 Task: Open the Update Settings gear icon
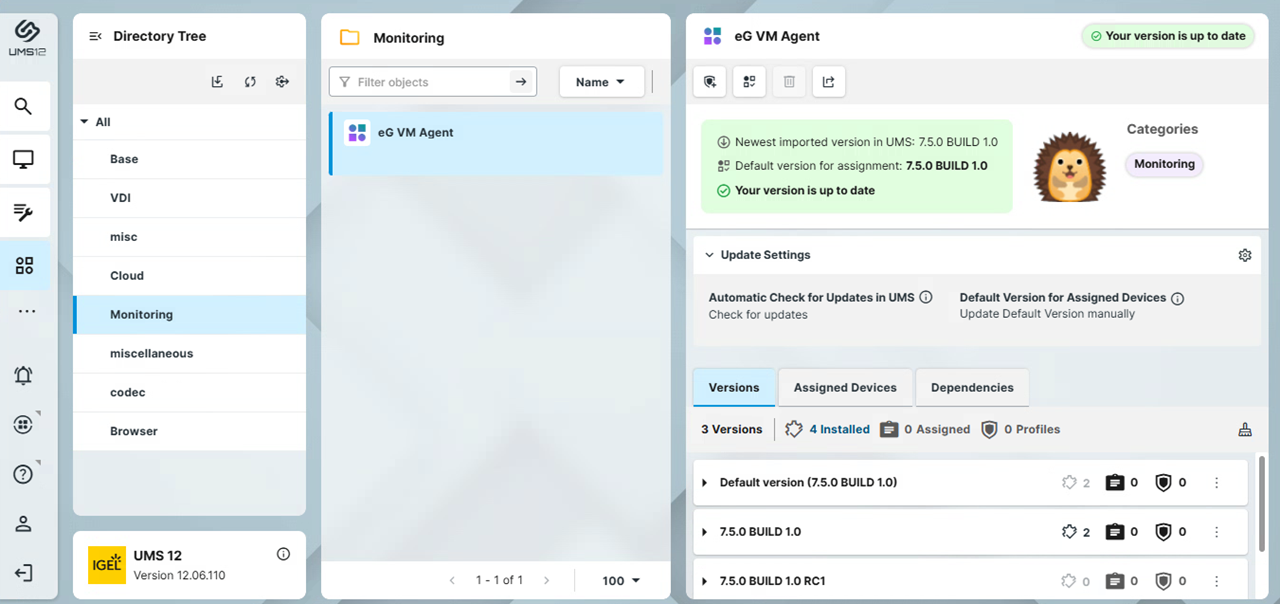1245,255
